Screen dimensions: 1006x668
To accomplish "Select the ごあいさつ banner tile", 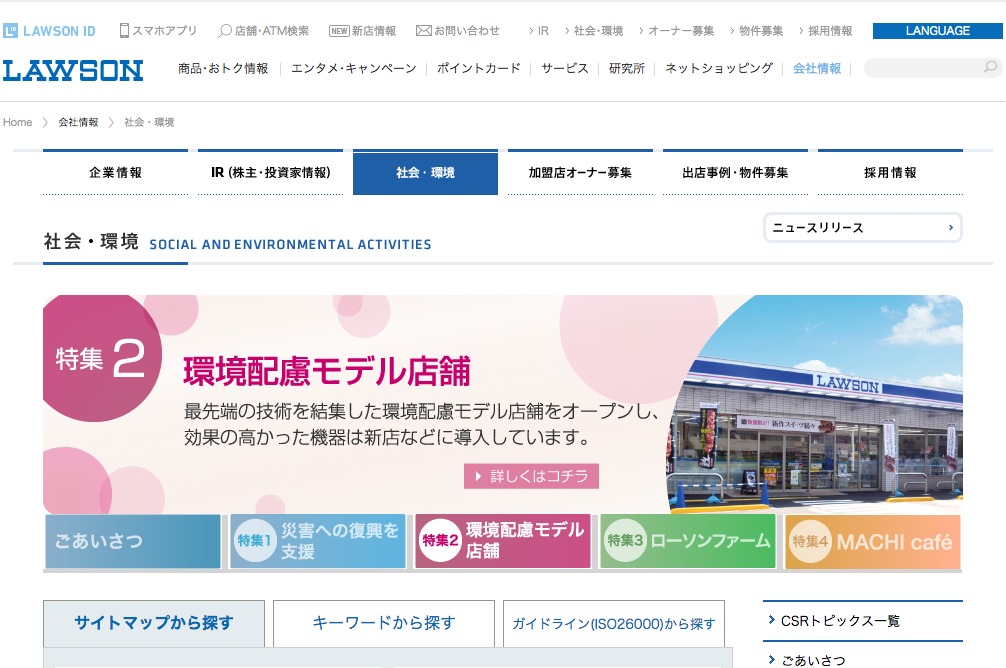I will pos(132,541).
